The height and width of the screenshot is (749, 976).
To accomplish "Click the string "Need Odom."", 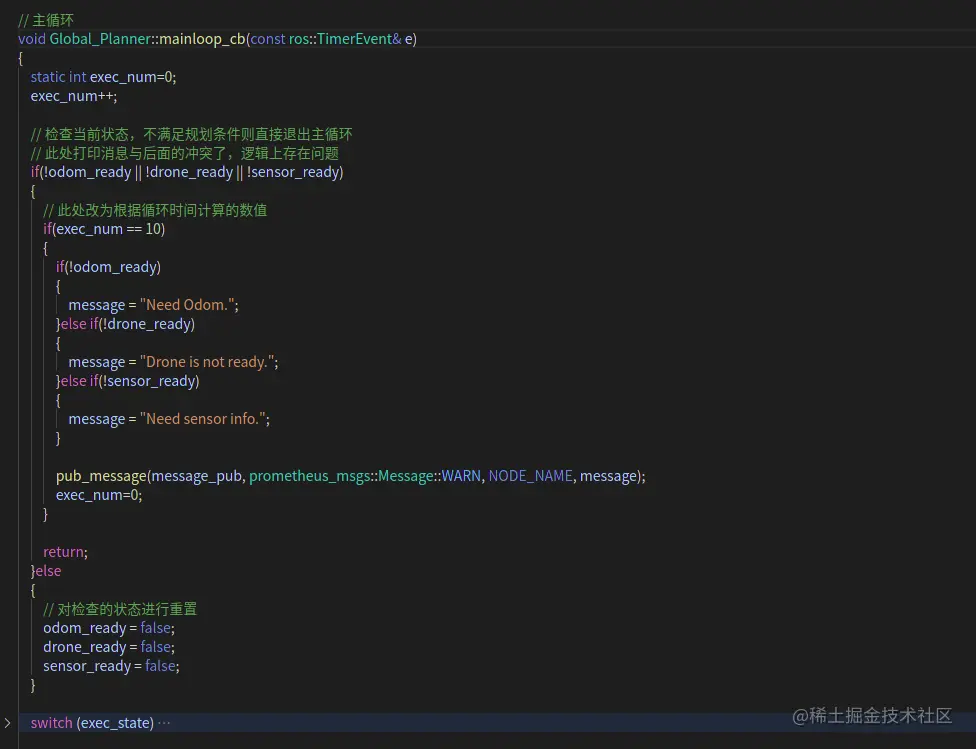I will (x=187, y=305).
